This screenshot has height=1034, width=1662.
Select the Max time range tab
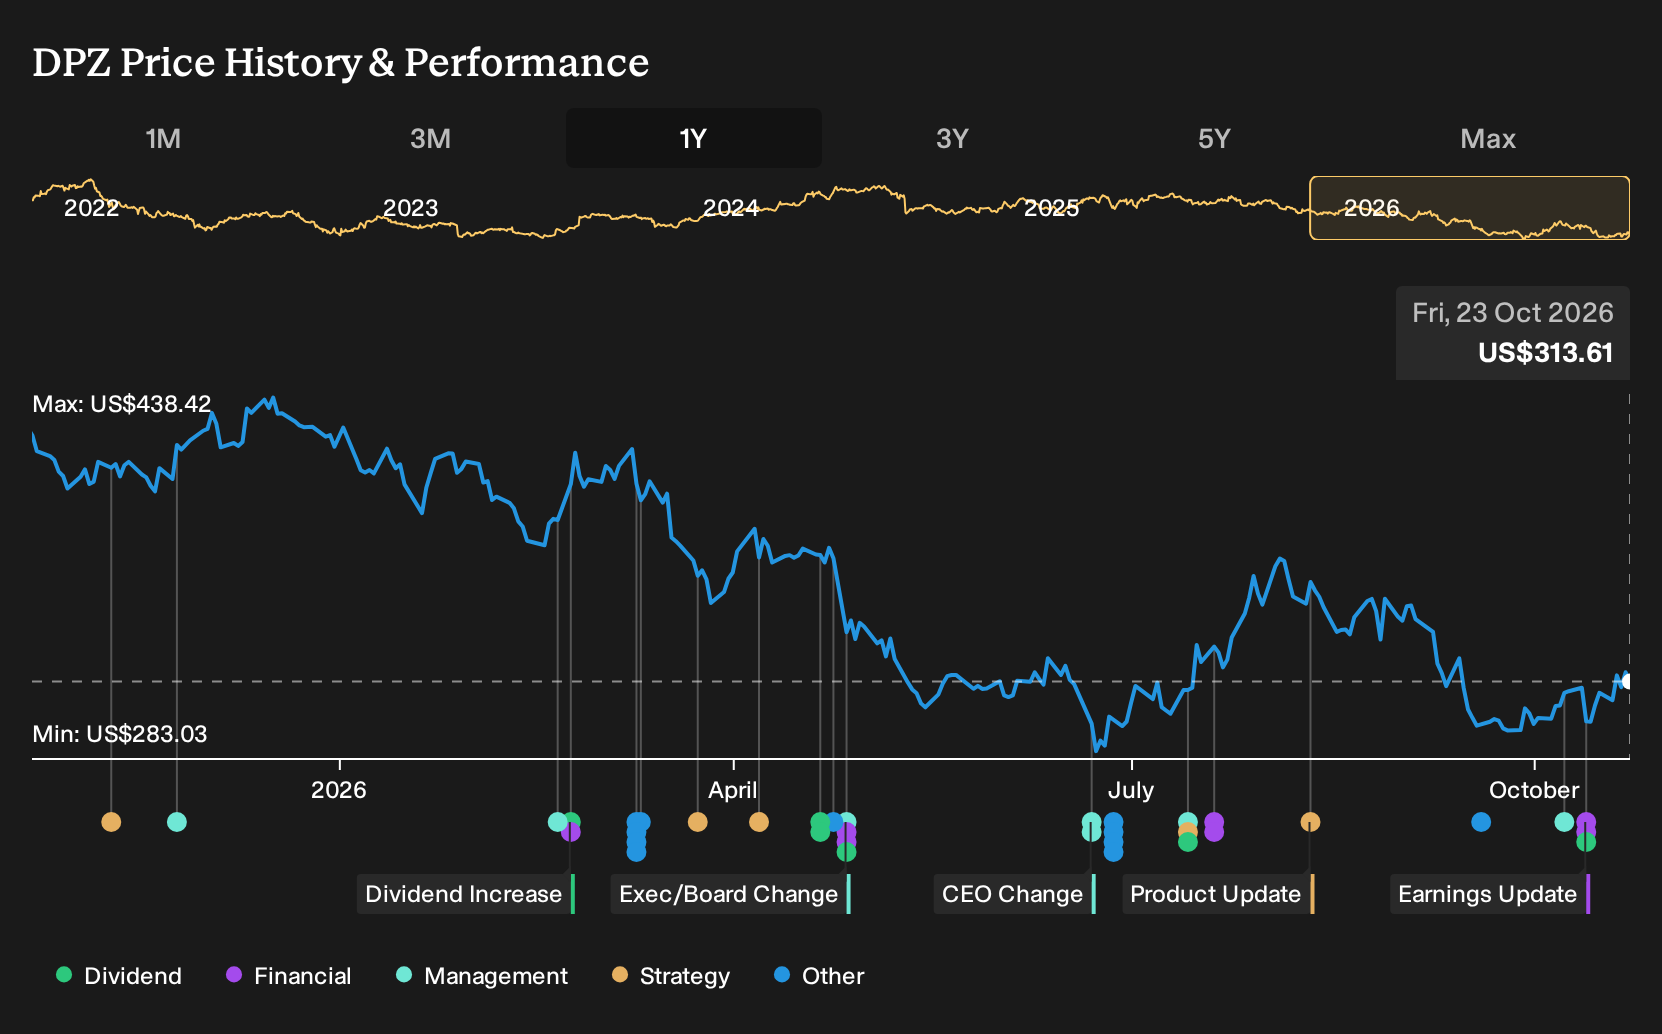coord(1488,138)
